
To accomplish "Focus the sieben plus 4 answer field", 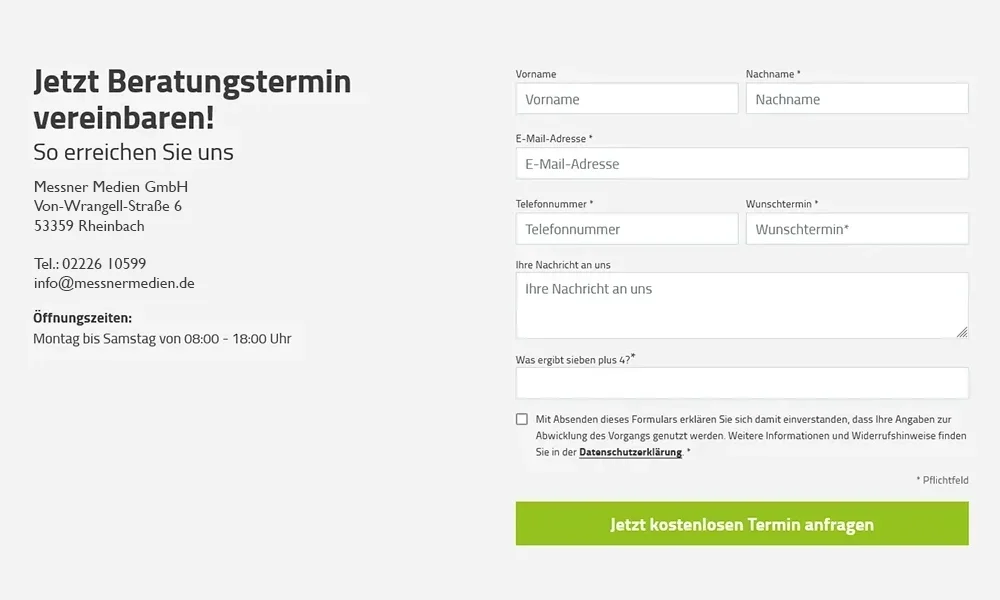I will click(742, 383).
